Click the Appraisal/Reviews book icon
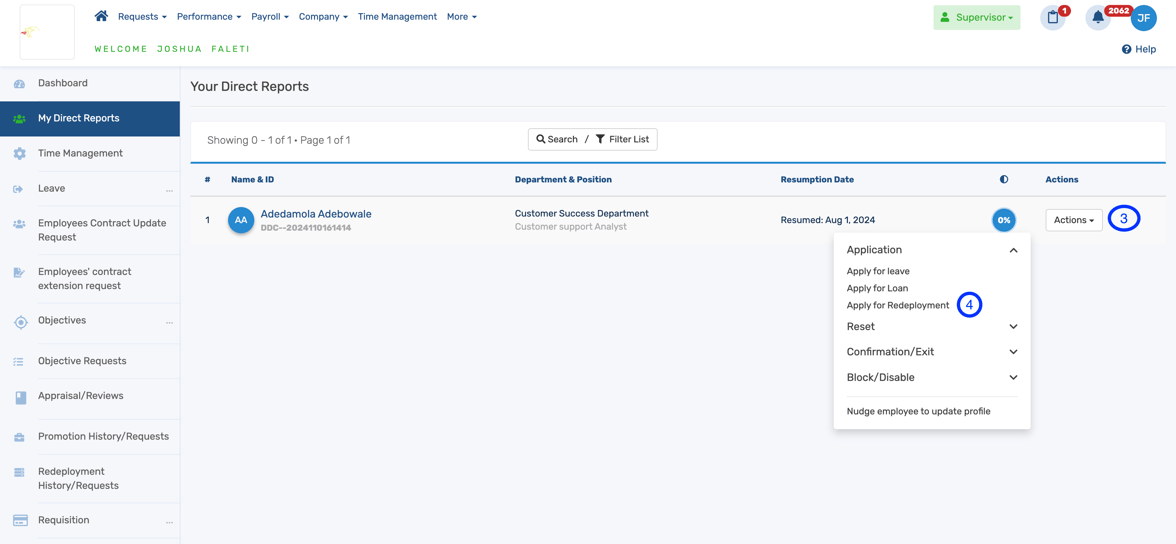 [x=20, y=398]
